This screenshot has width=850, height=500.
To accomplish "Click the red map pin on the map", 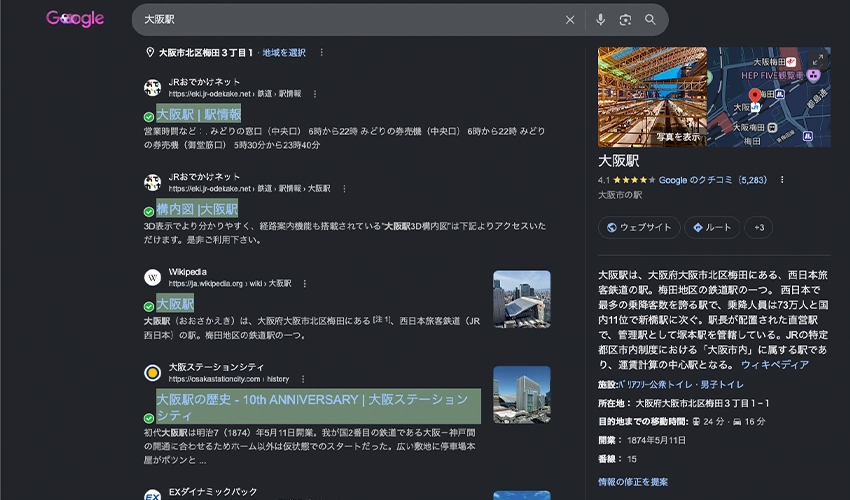I will coord(755,96).
